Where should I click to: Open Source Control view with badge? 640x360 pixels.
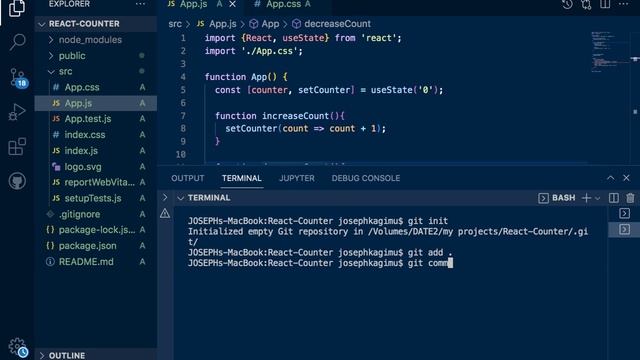tap(18, 78)
